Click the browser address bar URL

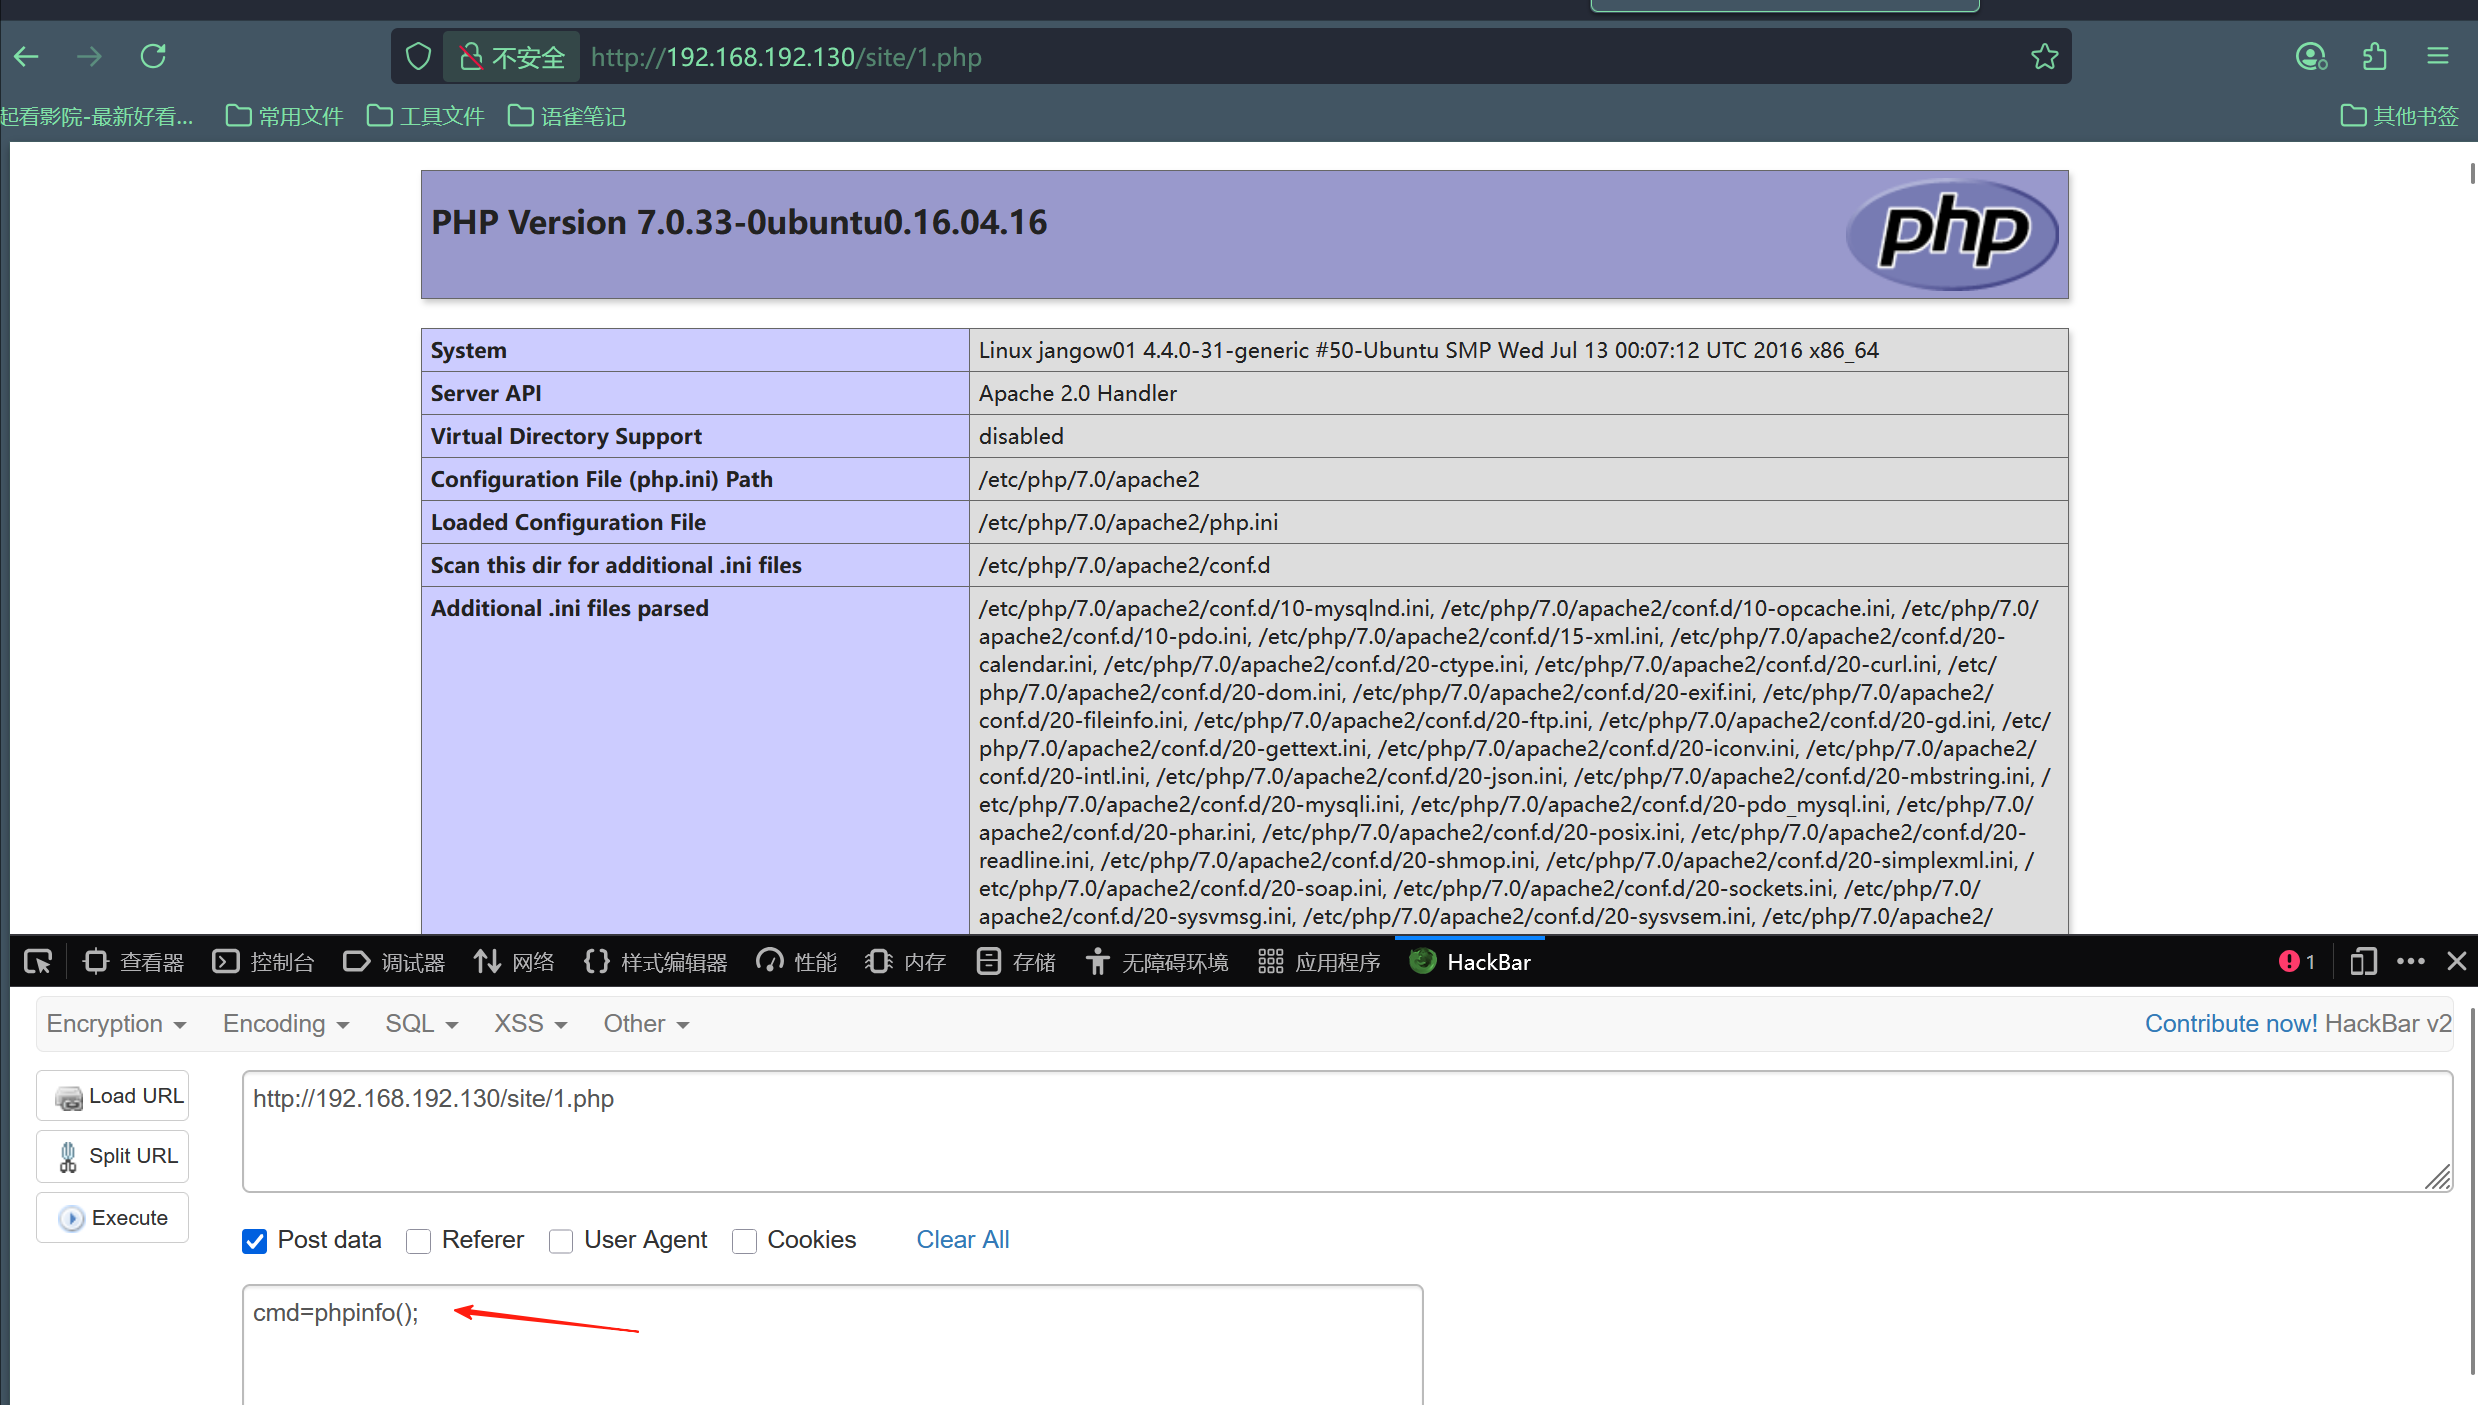(x=786, y=57)
